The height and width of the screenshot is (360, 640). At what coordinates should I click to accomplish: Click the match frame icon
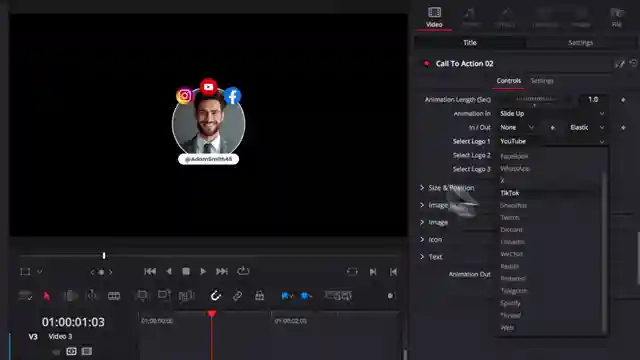(x=352, y=272)
